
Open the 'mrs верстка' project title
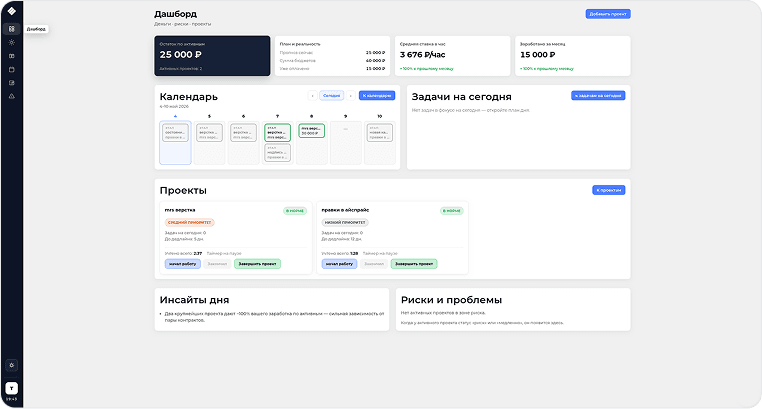pos(180,210)
